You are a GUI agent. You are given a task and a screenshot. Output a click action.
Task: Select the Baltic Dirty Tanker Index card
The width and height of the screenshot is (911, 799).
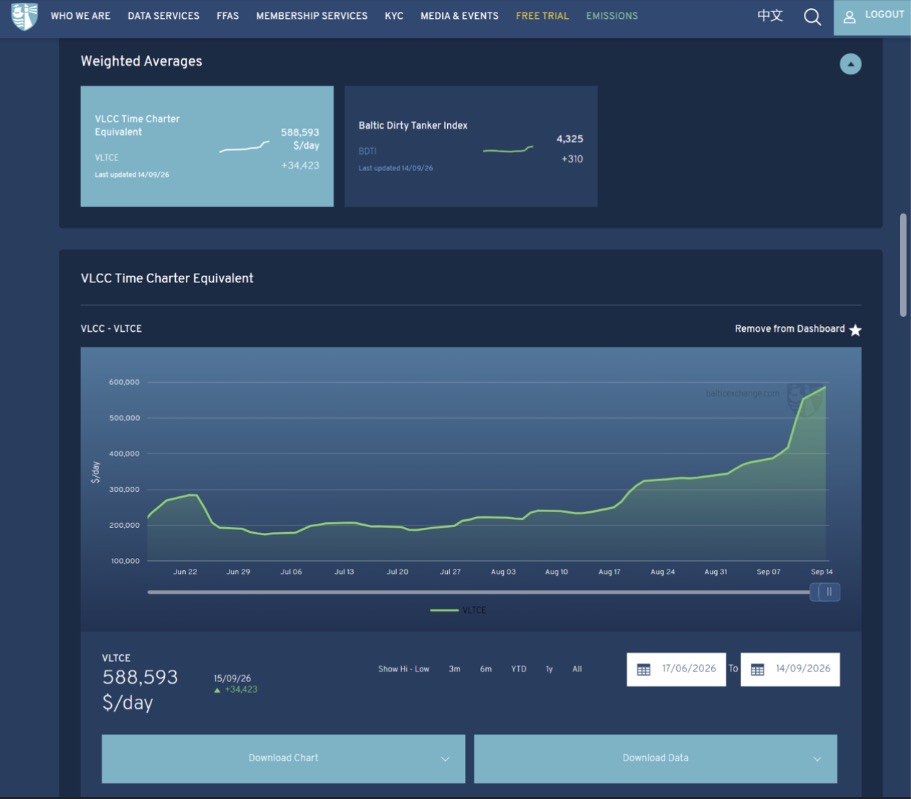[471, 146]
